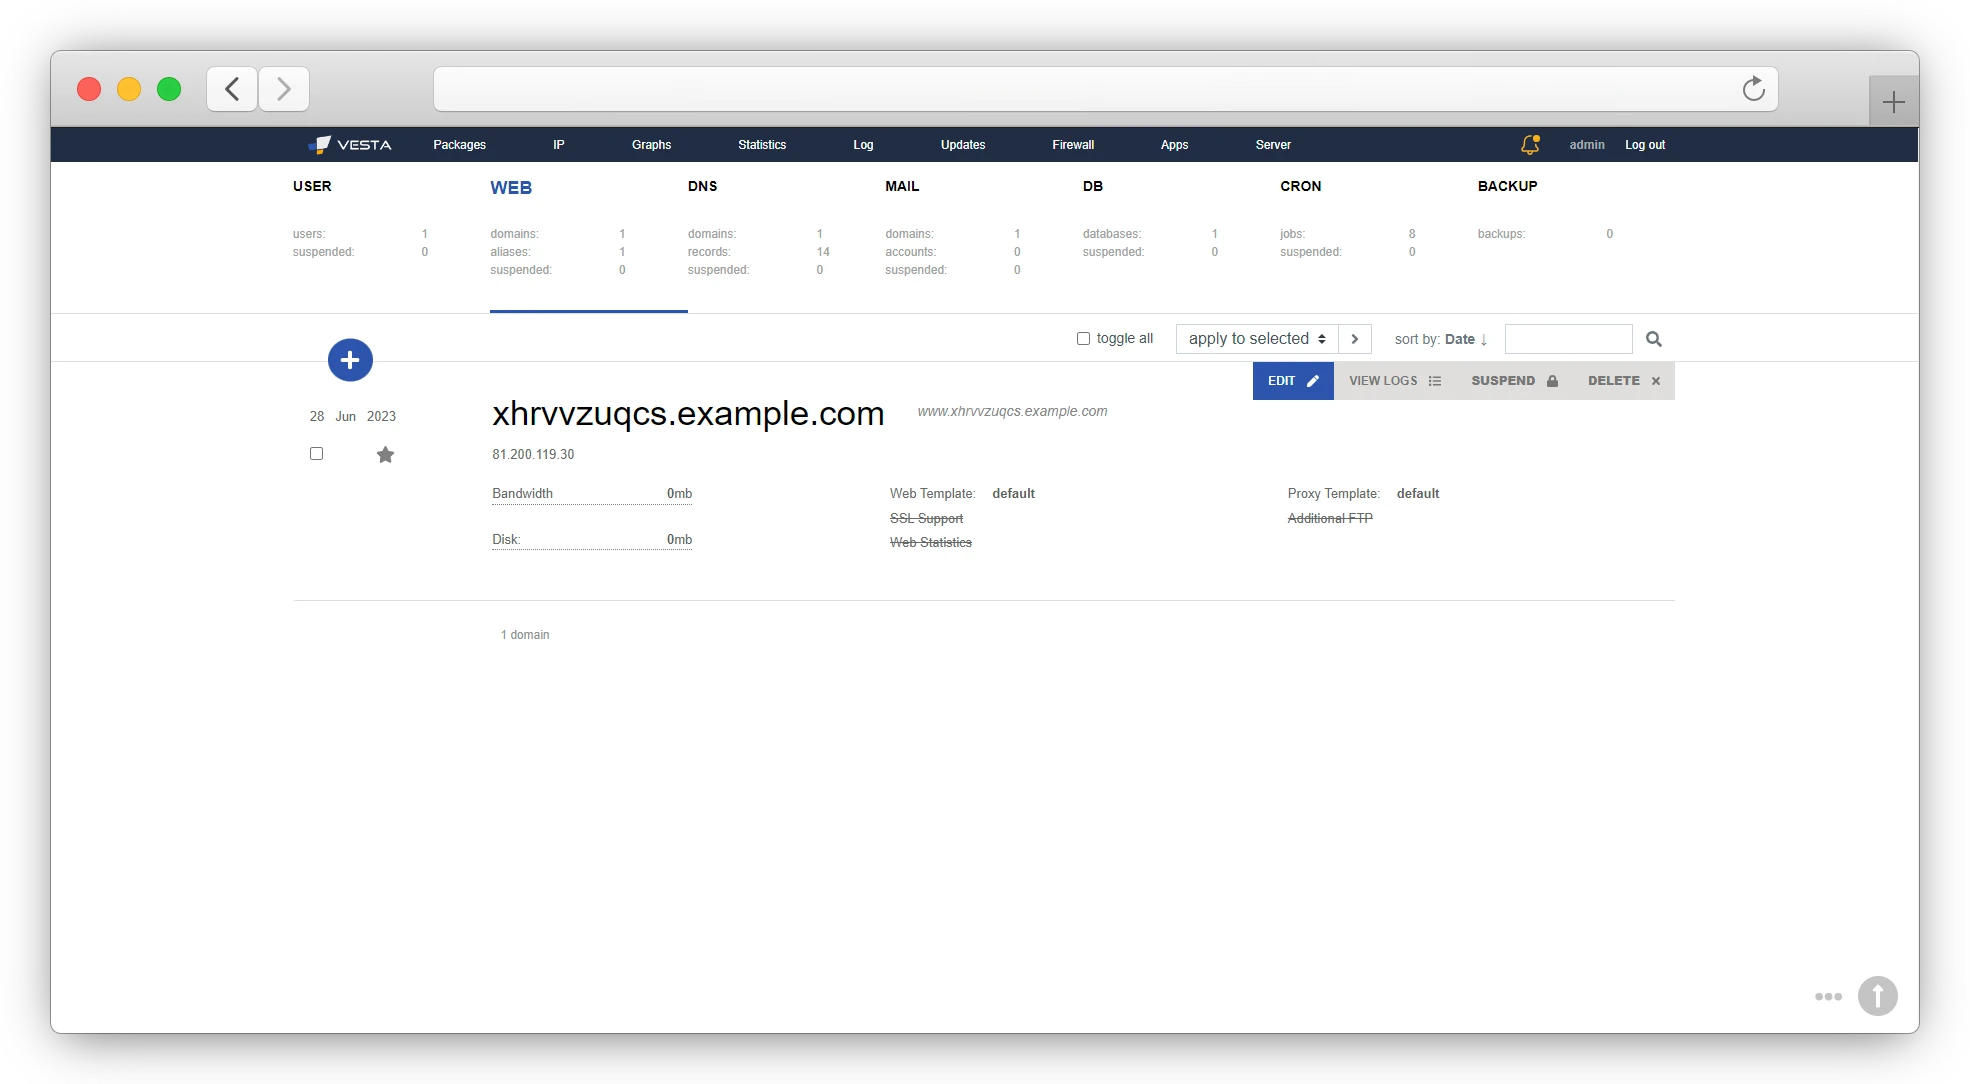
Task: Click the scroll-to-top arrow button
Action: pyautogui.click(x=1877, y=996)
